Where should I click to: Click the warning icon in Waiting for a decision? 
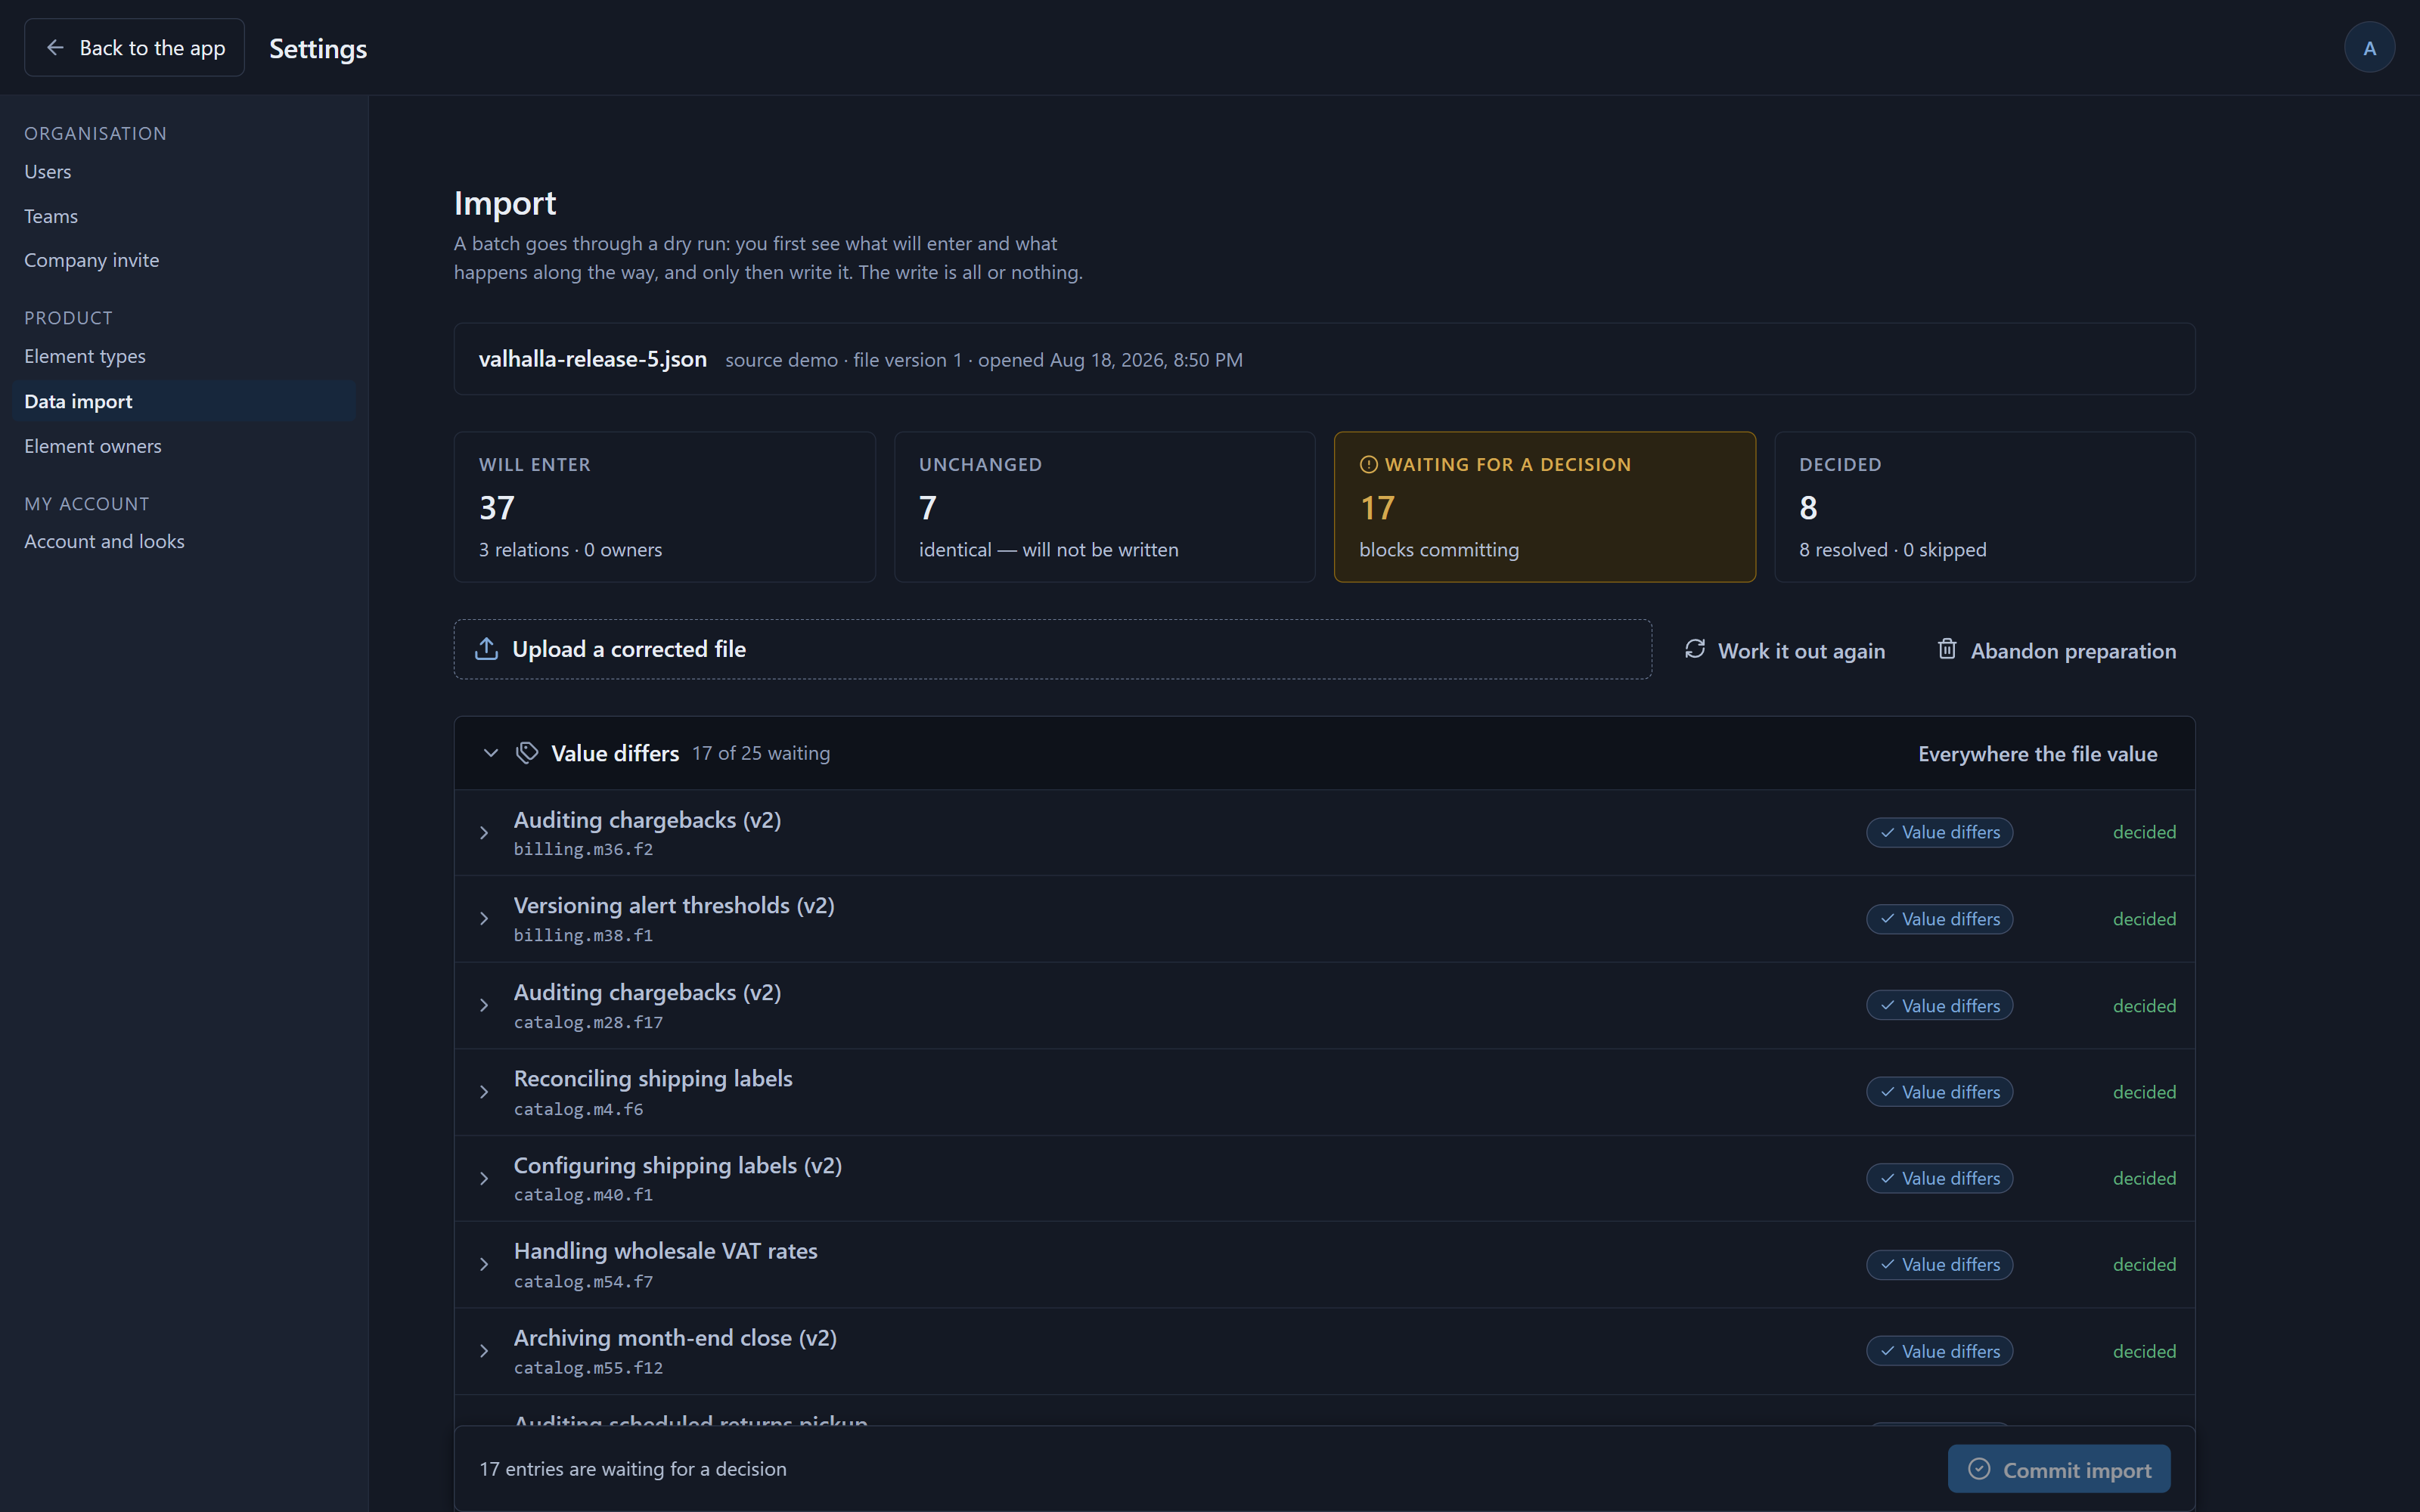click(x=1369, y=465)
